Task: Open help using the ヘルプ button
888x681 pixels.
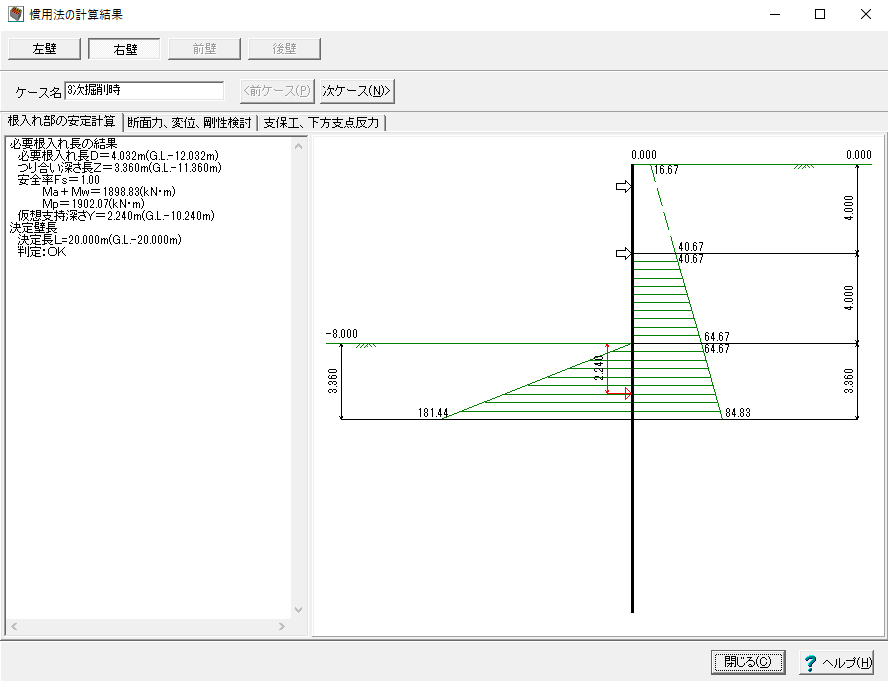Action: tap(837, 662)
